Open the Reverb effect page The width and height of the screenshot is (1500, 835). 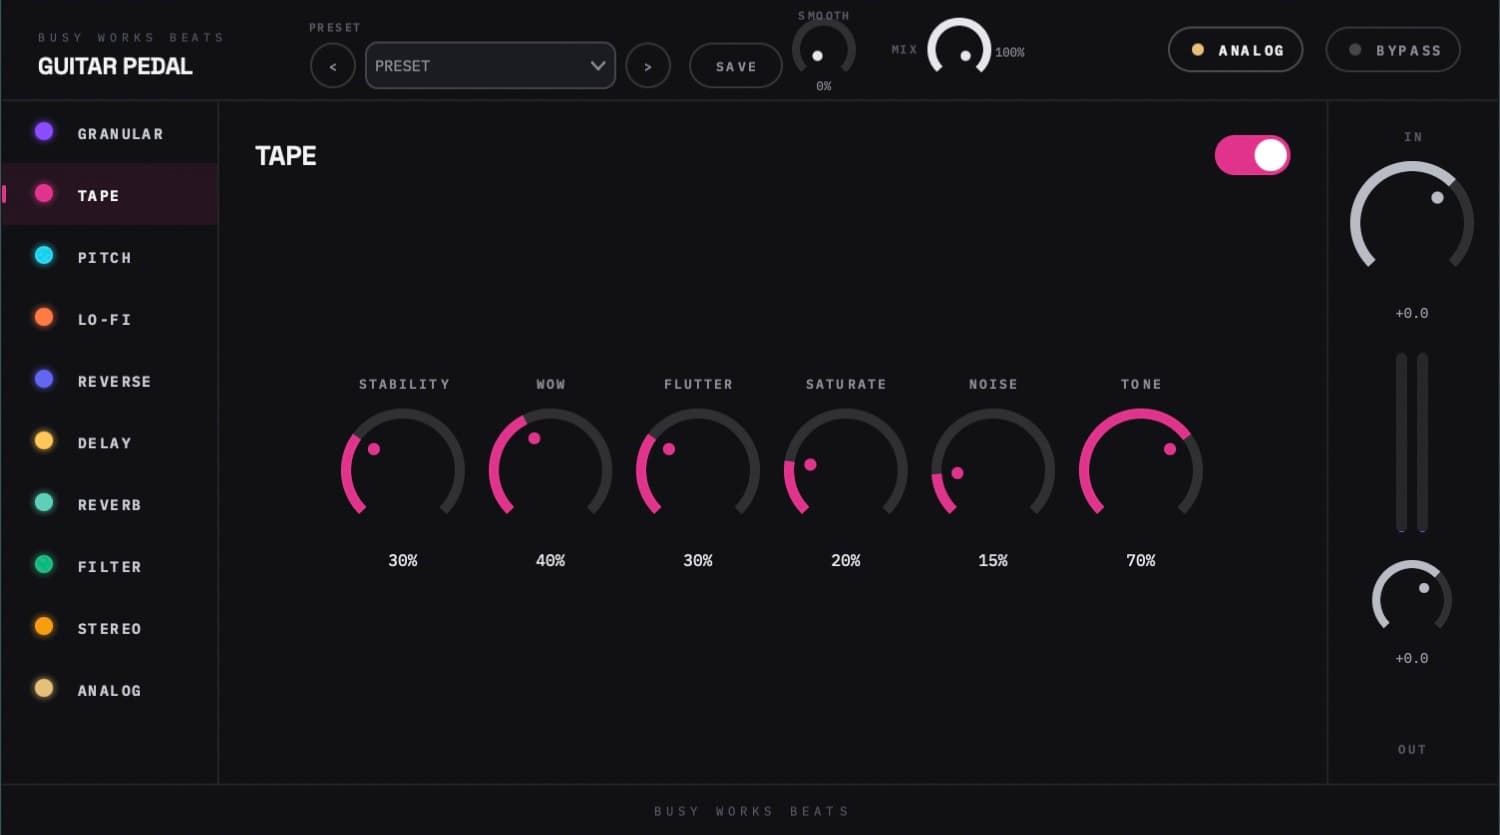(110, 505)
